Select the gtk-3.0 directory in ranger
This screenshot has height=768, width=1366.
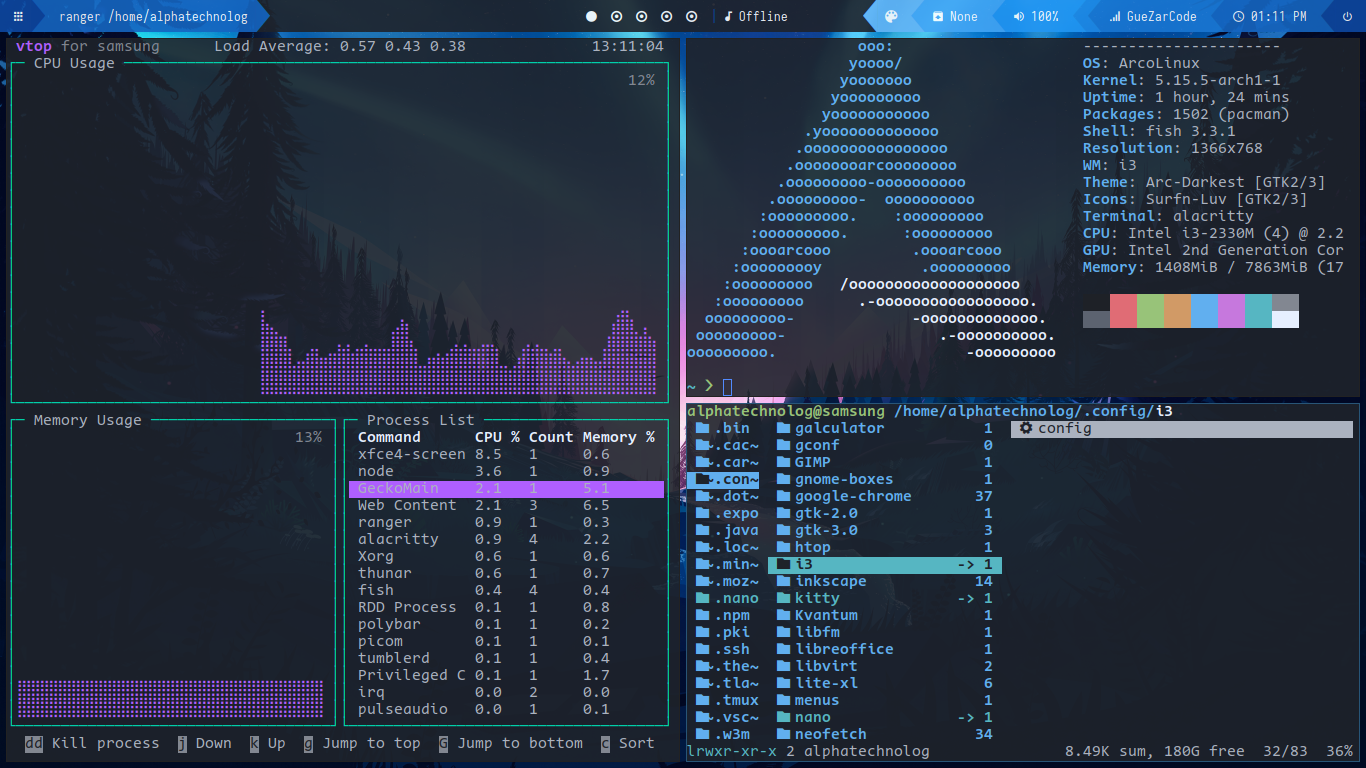pos(885,530)
